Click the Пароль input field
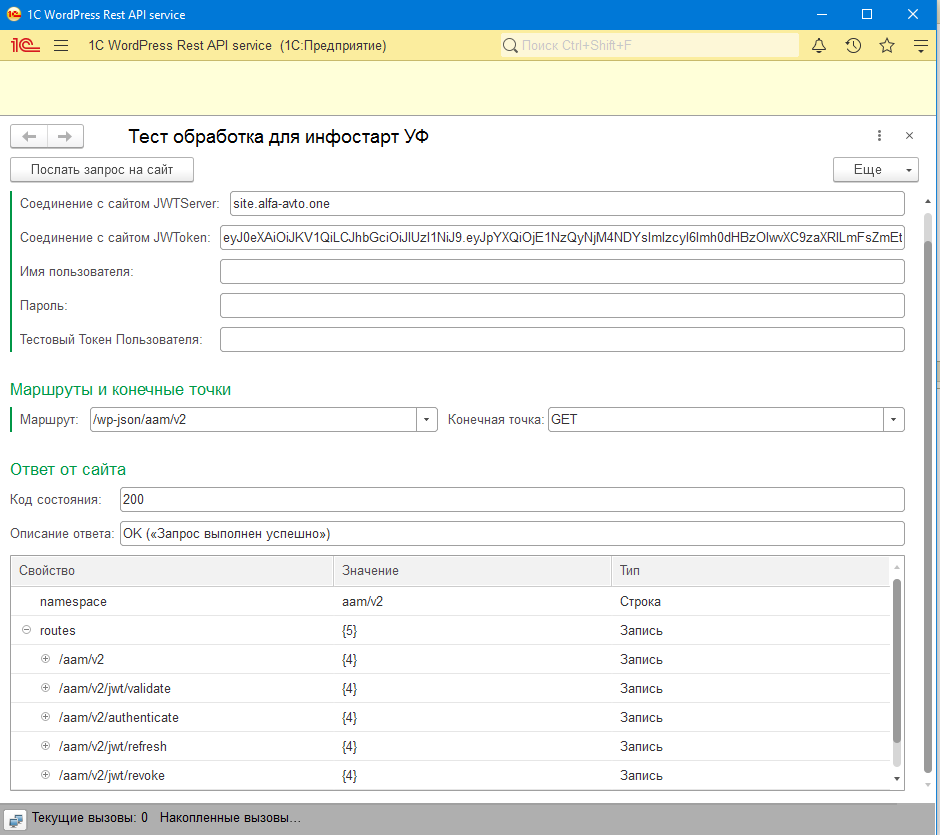 click(562, 306)
